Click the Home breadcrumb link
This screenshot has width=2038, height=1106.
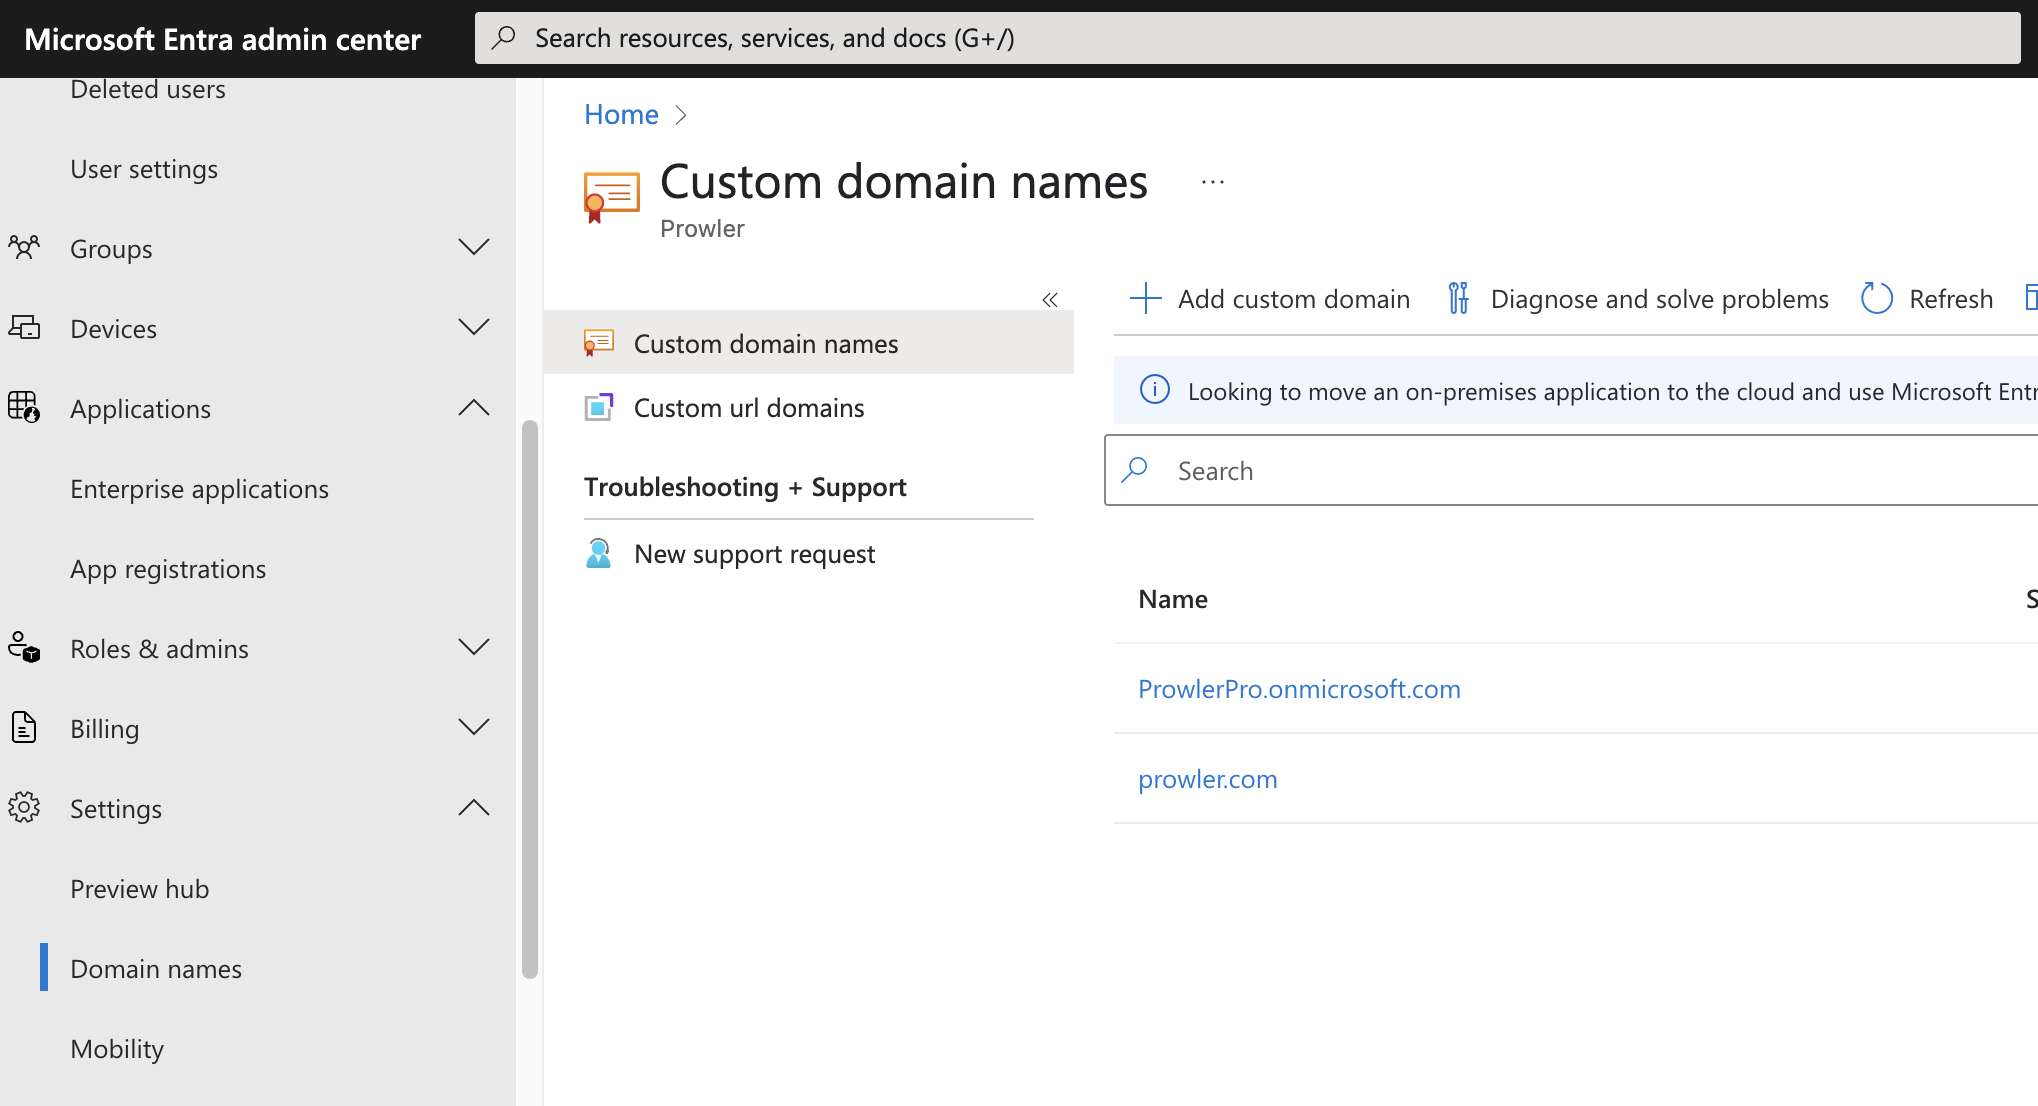click(621, 113)
